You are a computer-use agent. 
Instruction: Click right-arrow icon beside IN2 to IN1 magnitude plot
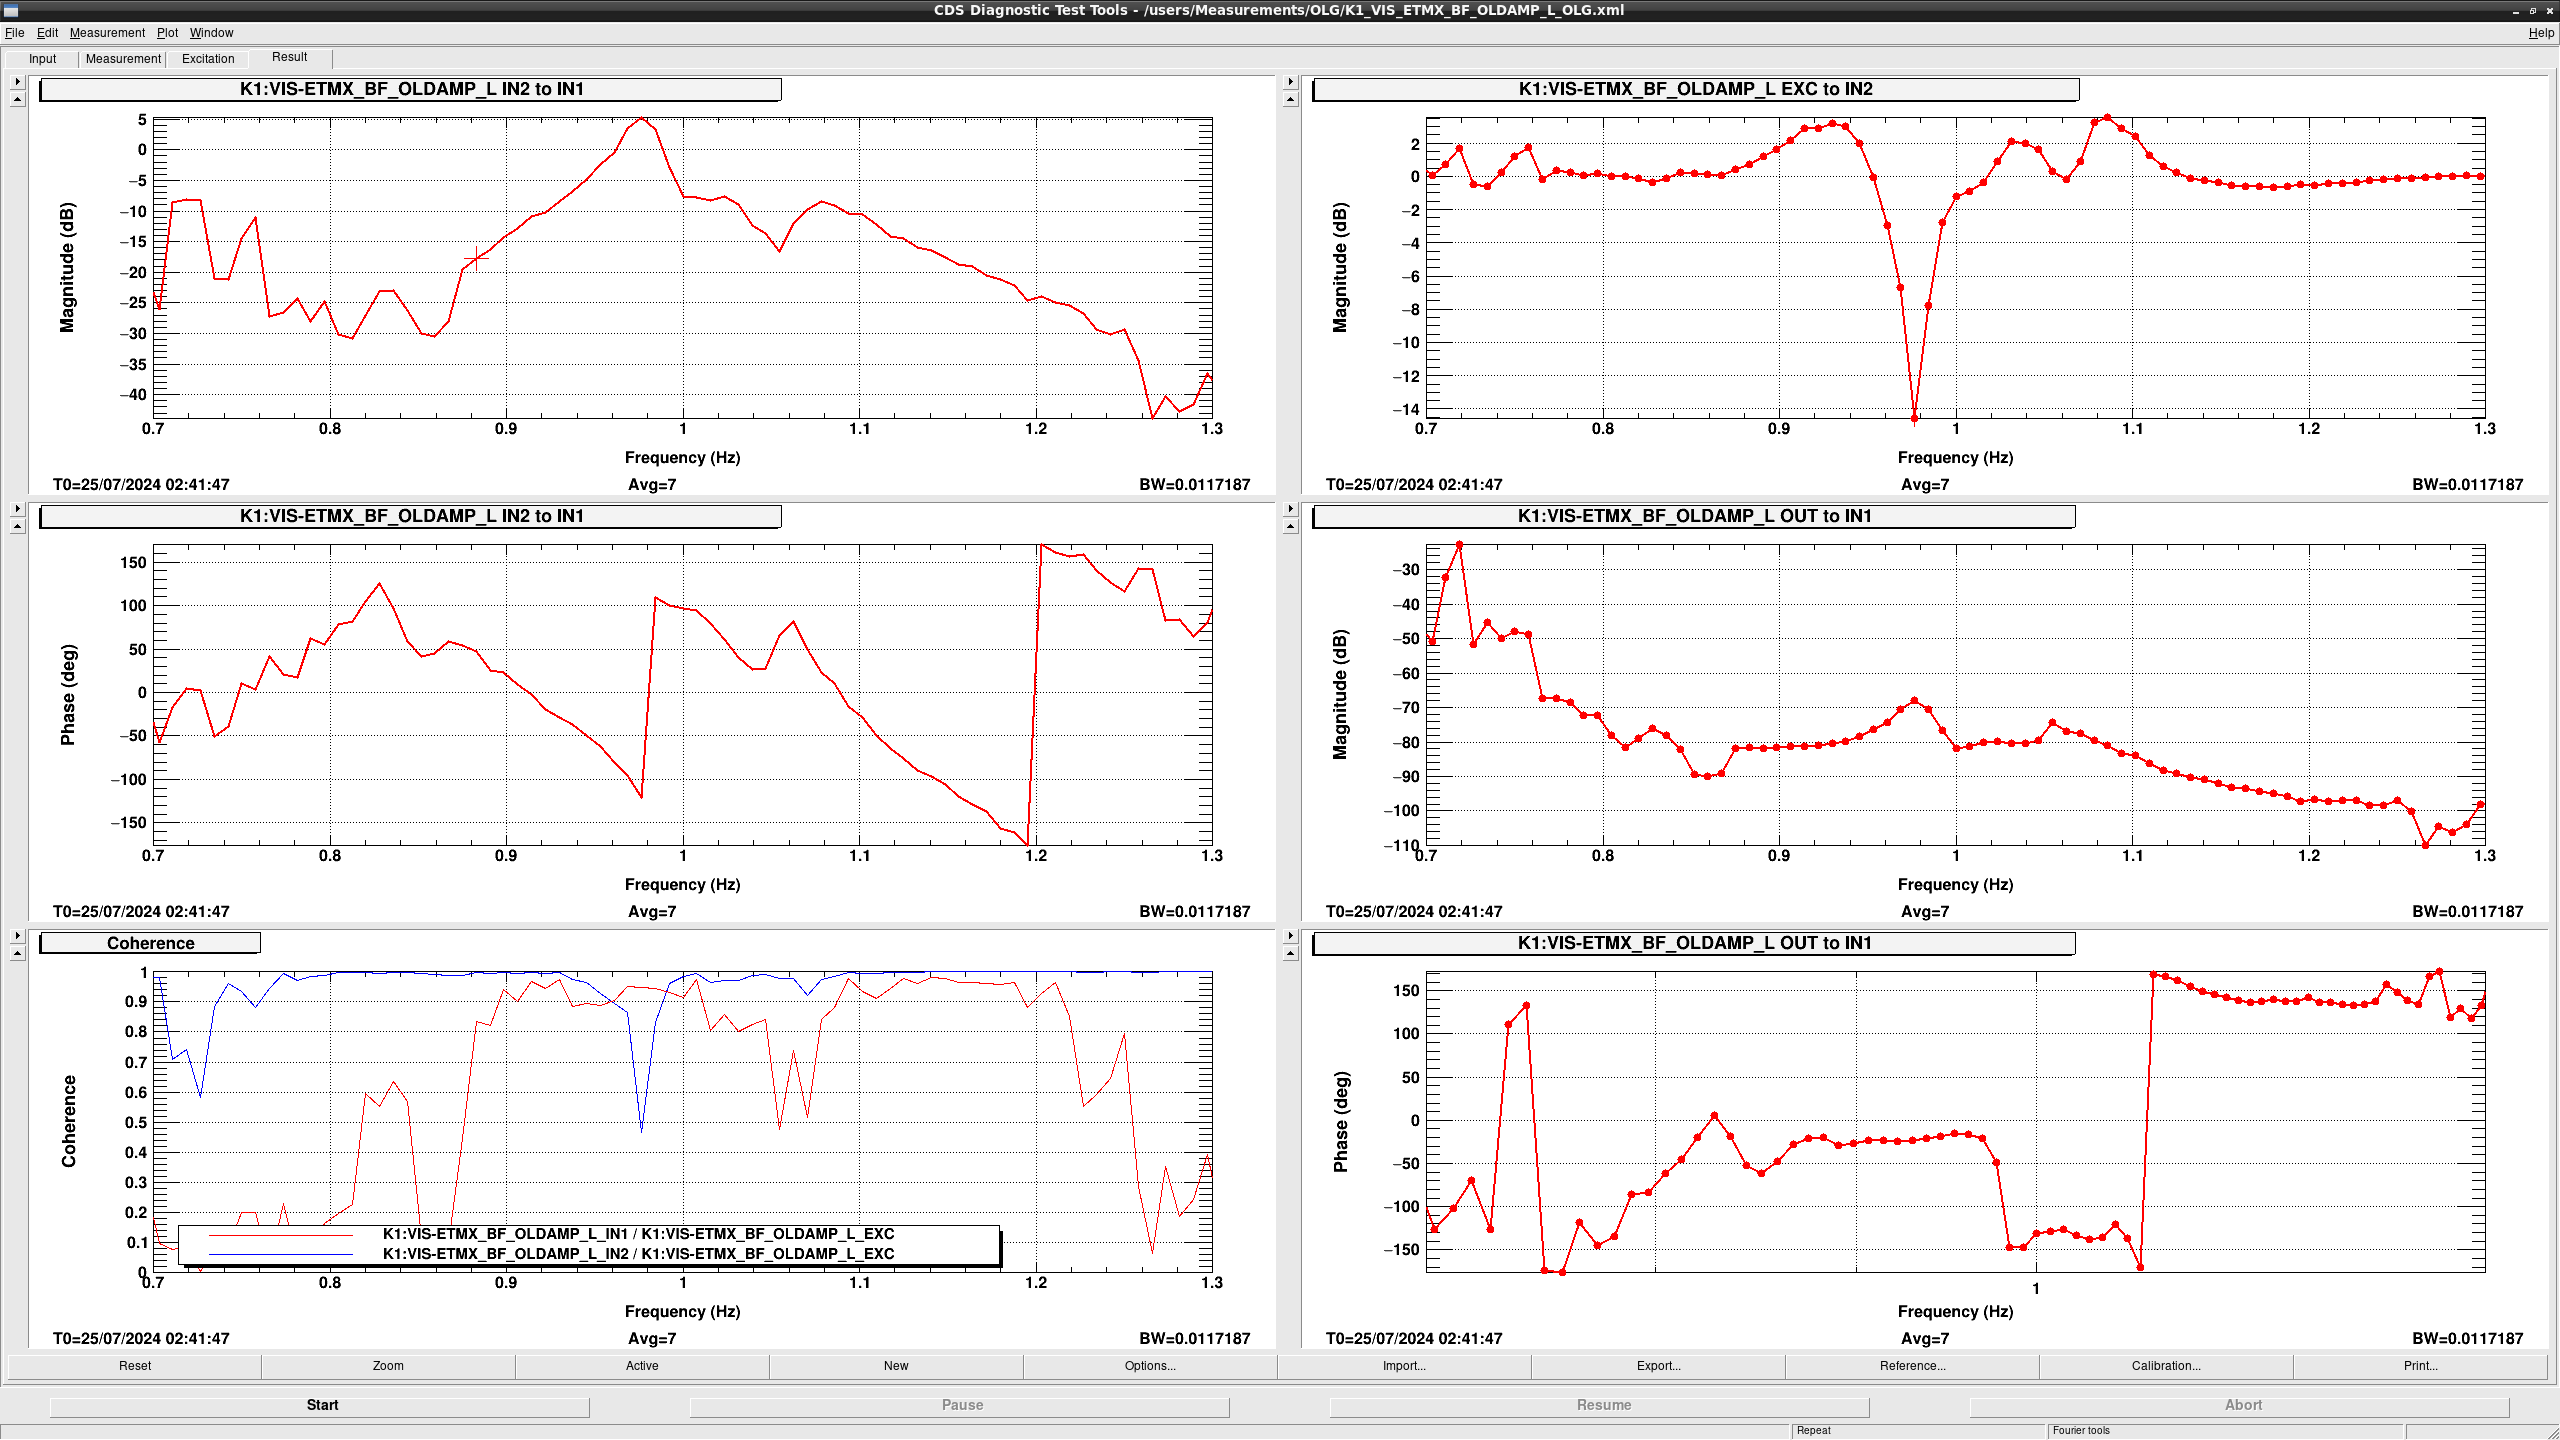[x=17, y=82]
